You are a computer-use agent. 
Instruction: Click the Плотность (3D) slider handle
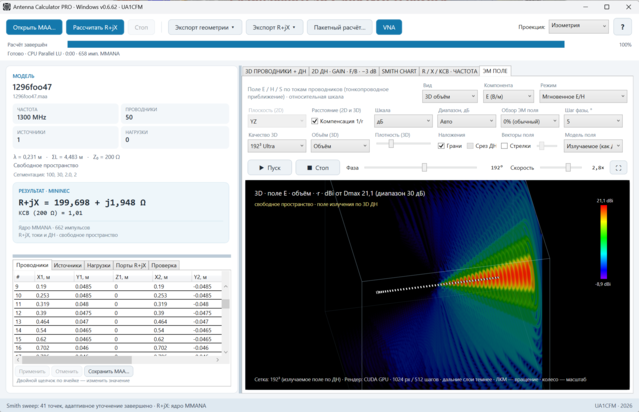coord(391,143)
